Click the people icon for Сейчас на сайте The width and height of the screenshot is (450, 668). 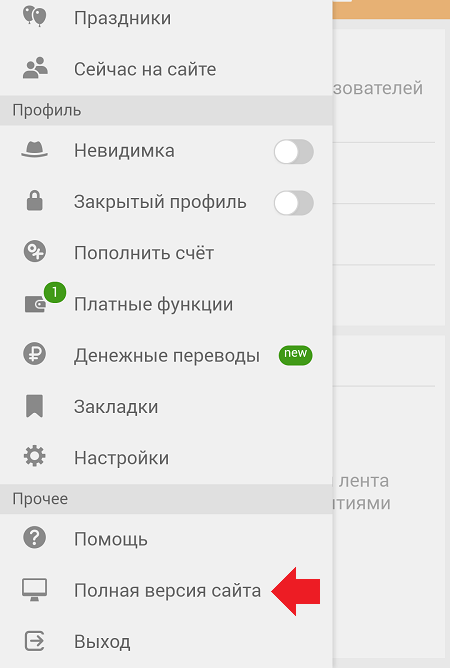pos(35,68)
